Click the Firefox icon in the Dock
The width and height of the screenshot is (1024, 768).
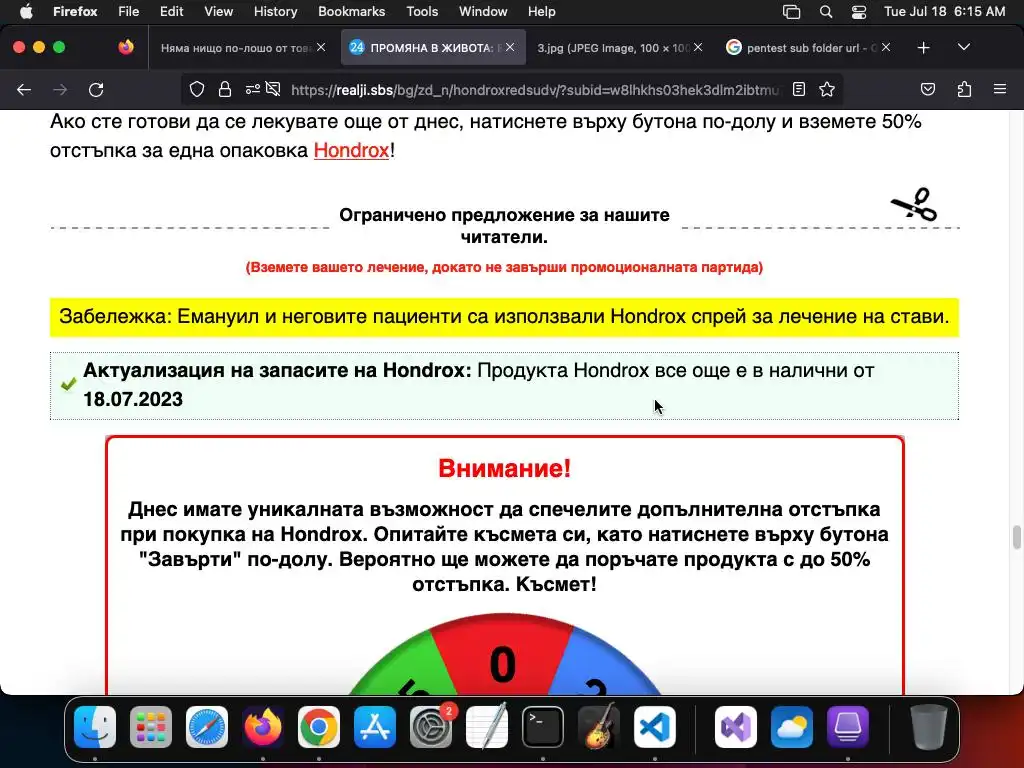point(263,727)
